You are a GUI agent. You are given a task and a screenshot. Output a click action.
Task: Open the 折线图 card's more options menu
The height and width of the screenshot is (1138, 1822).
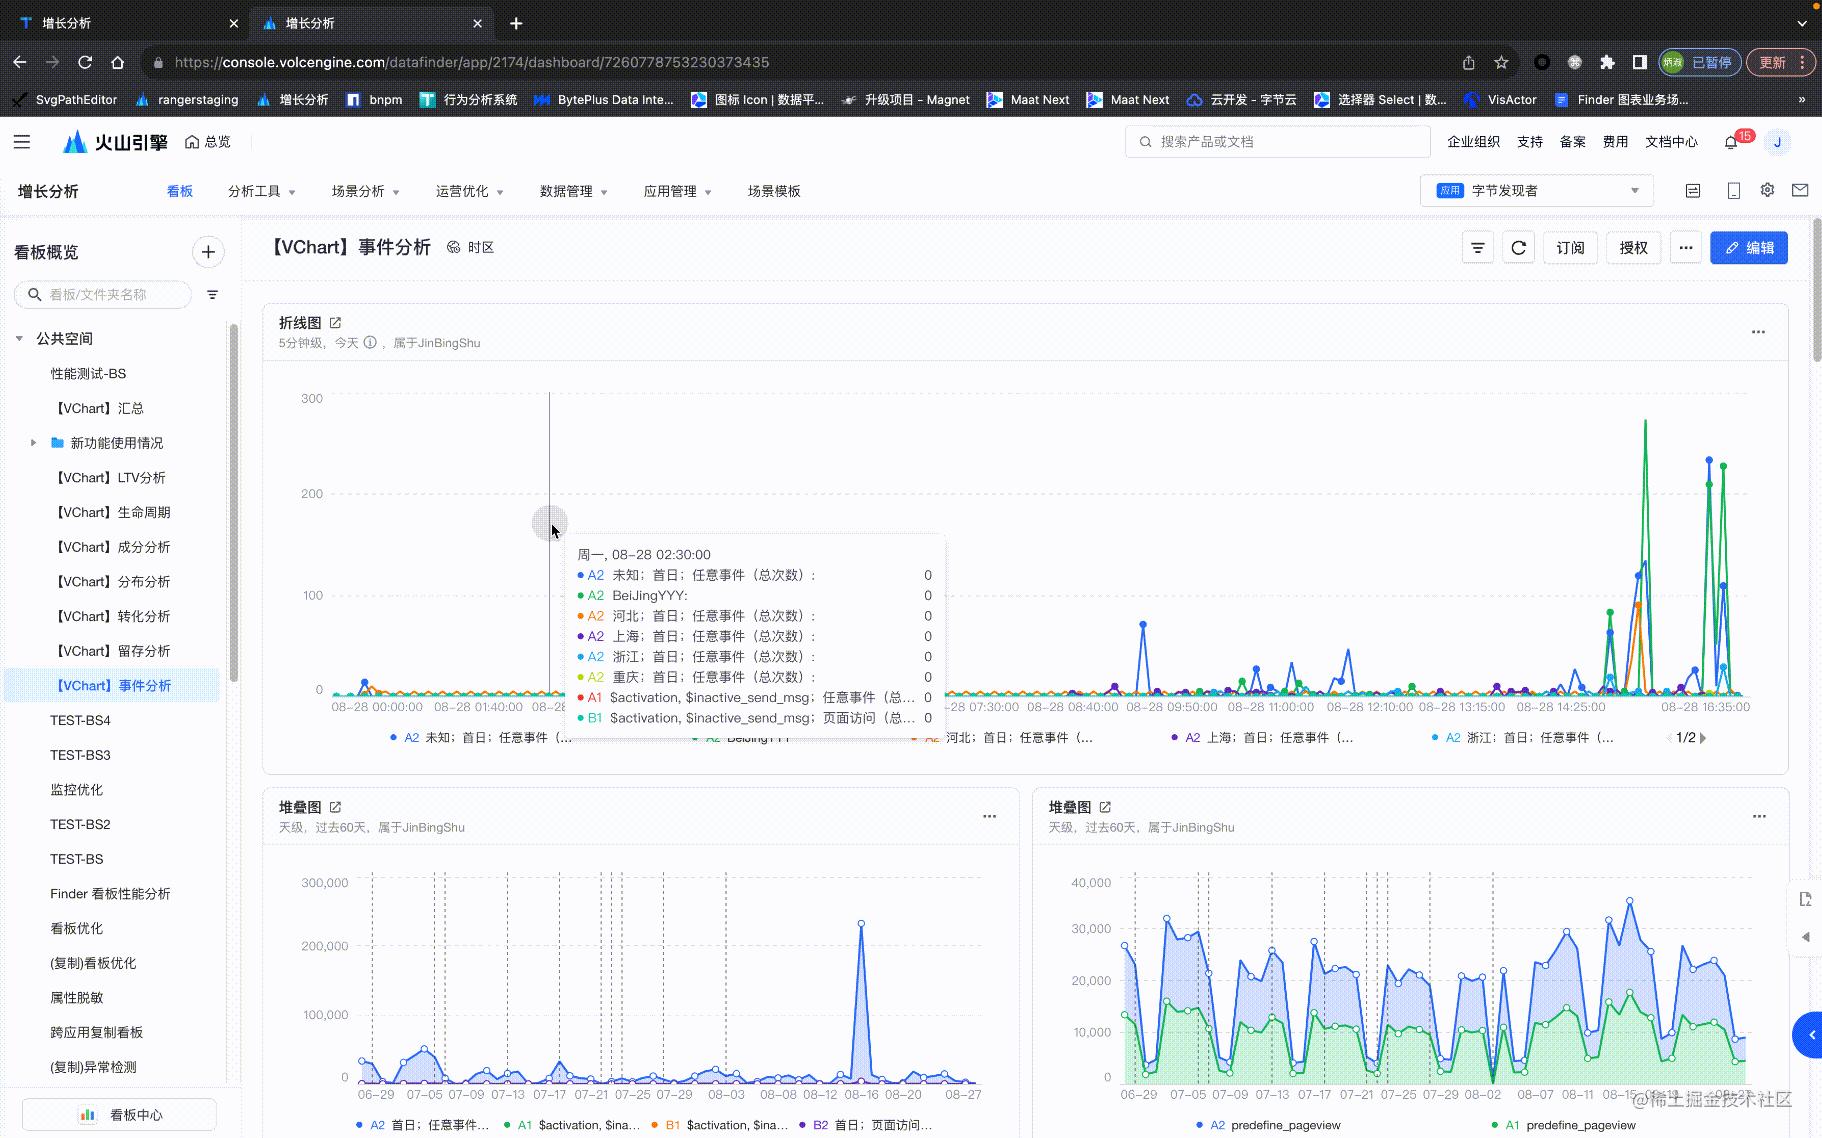(x=1758, y=331)
